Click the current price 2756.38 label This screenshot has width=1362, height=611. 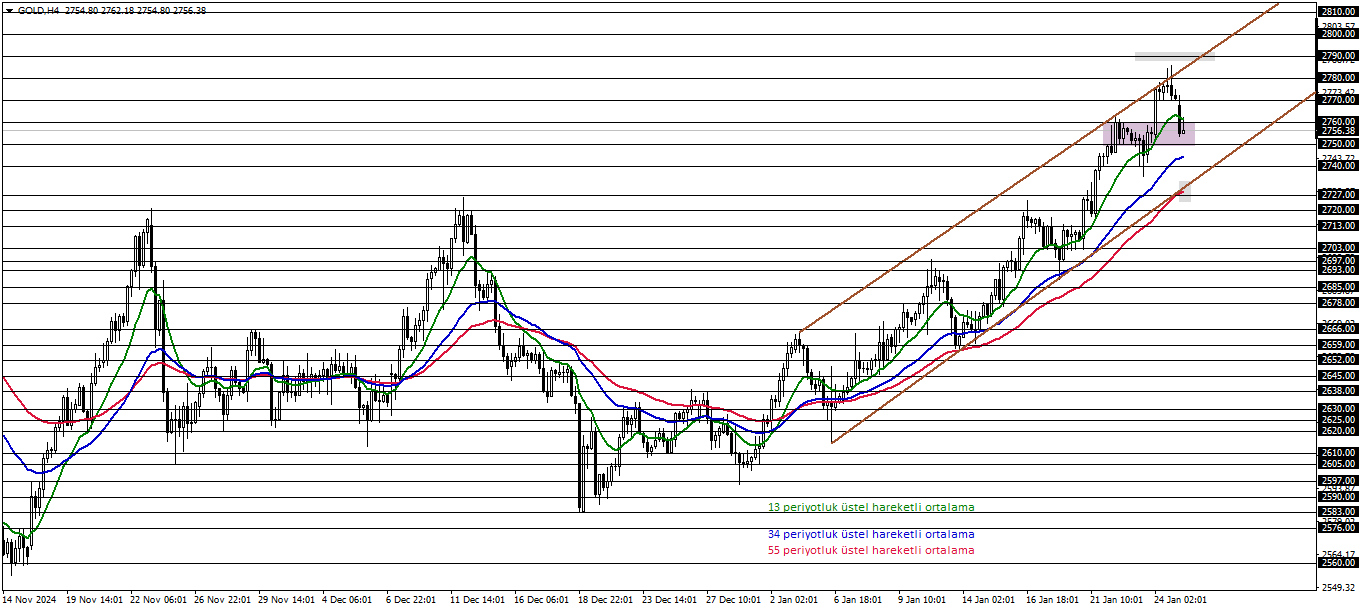click(x=1338, y=131)
